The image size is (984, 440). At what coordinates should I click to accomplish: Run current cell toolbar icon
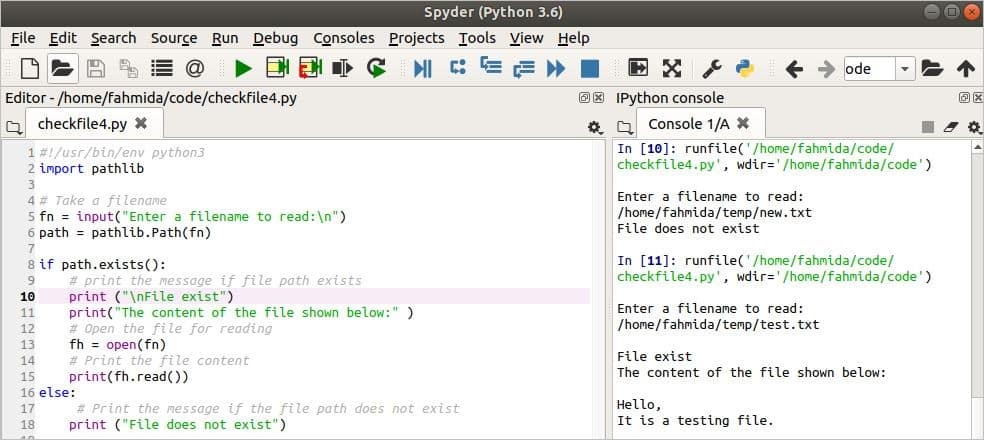[x=277, y=68]
